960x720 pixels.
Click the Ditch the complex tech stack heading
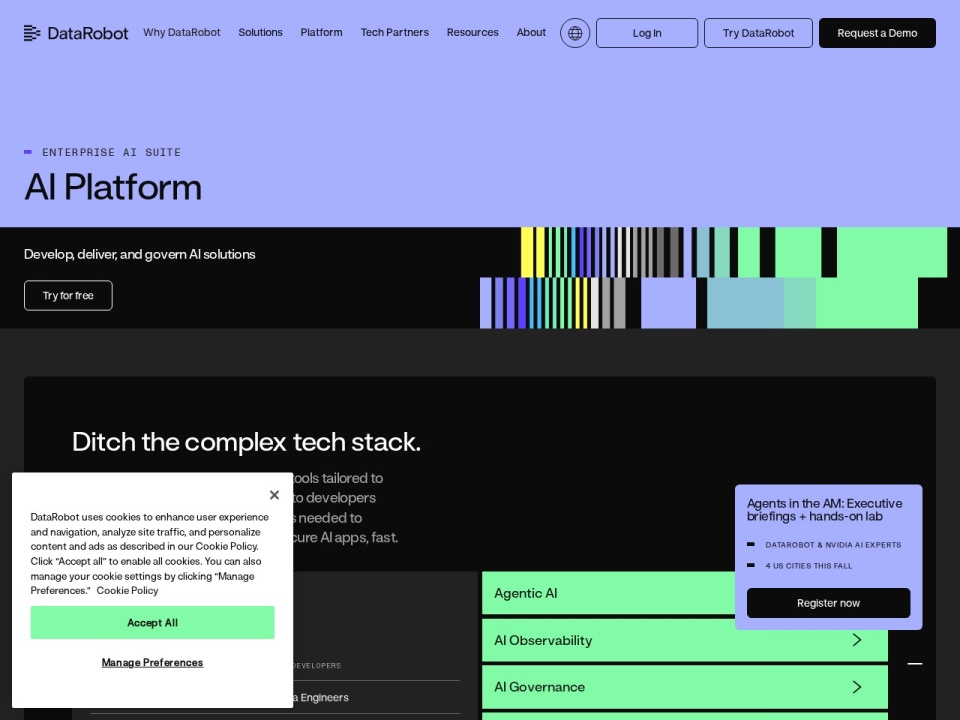(246, 441)
